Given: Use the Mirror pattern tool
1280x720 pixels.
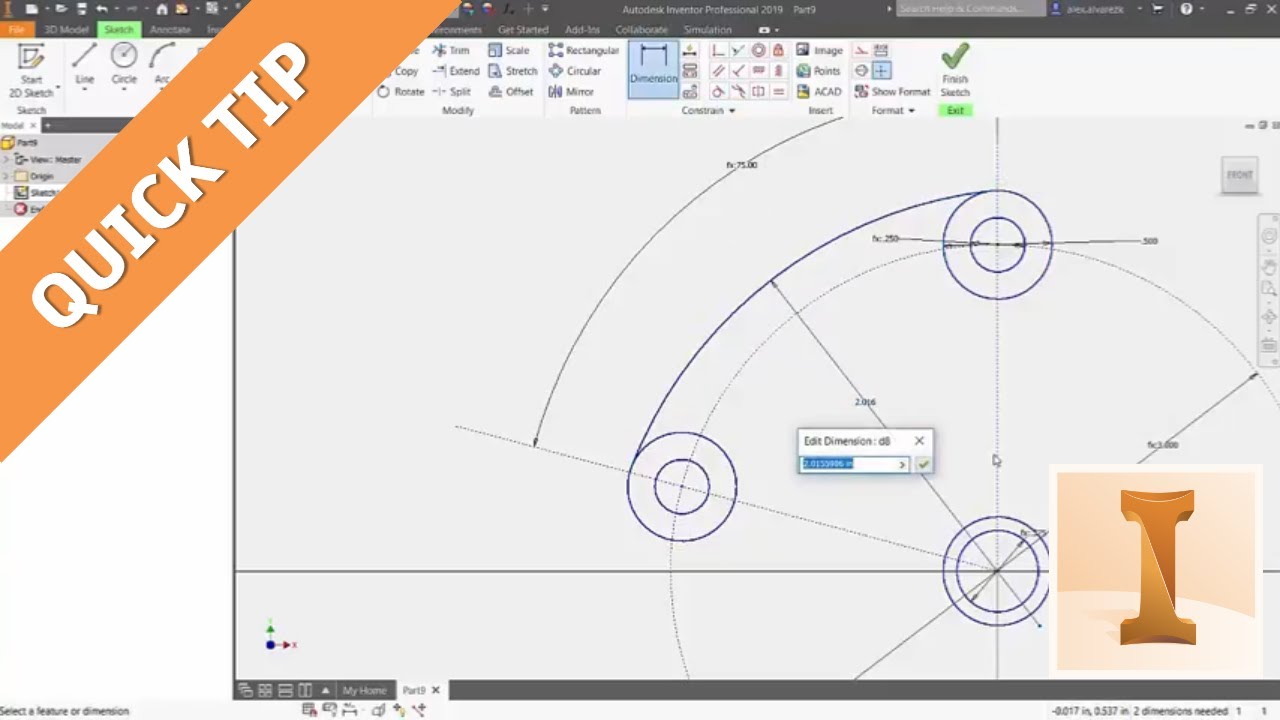Looking at the screenshot, I should (x=571, y=92).
